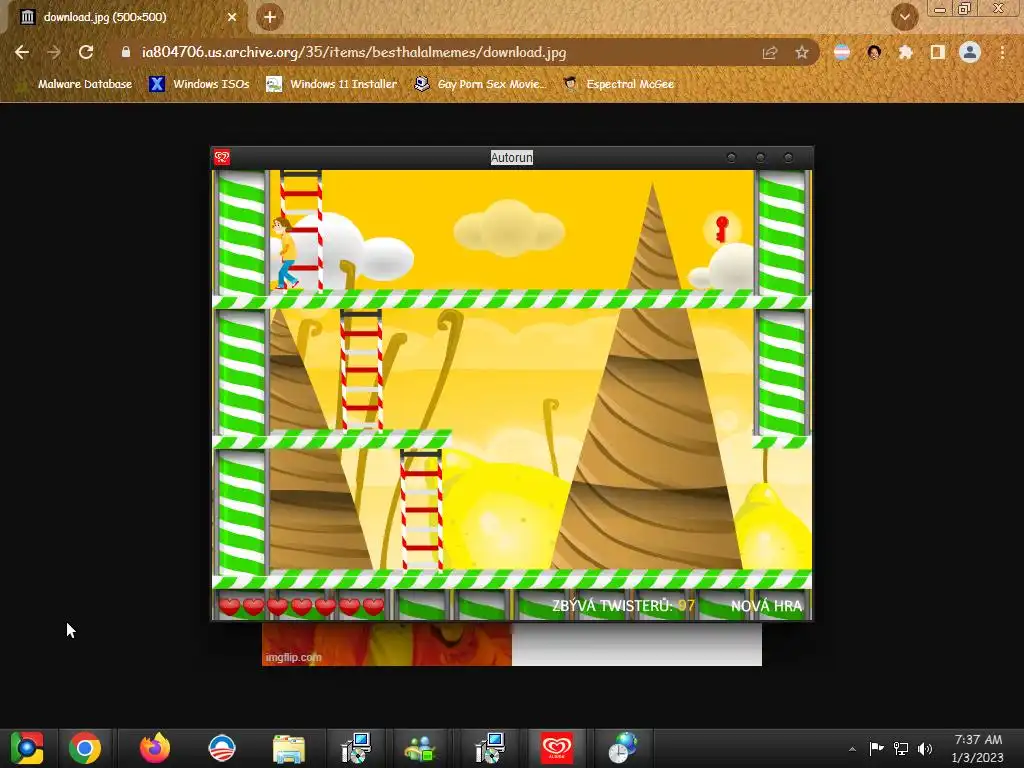Close the download.jpg tab
Screen dimensions: 1024x768
(232, 17)
